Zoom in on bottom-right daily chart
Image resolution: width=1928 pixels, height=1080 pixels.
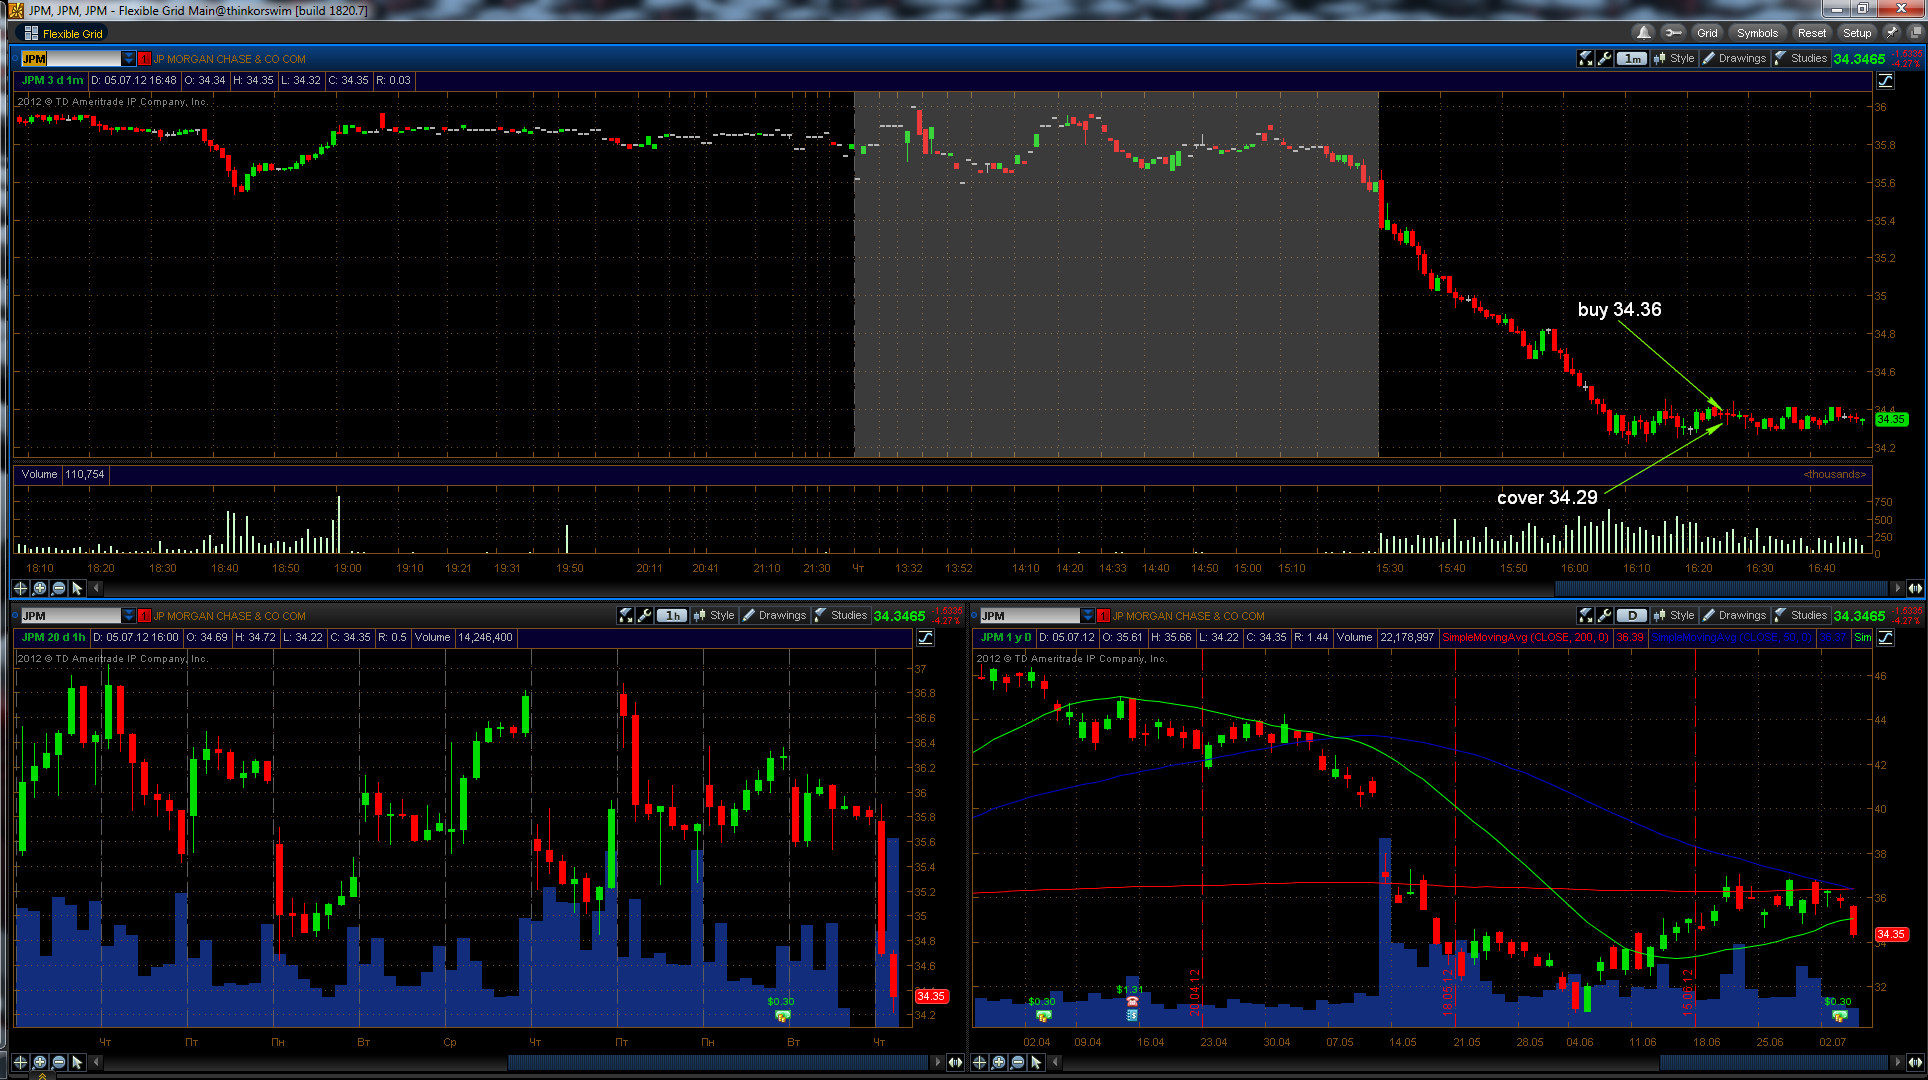998,1062
